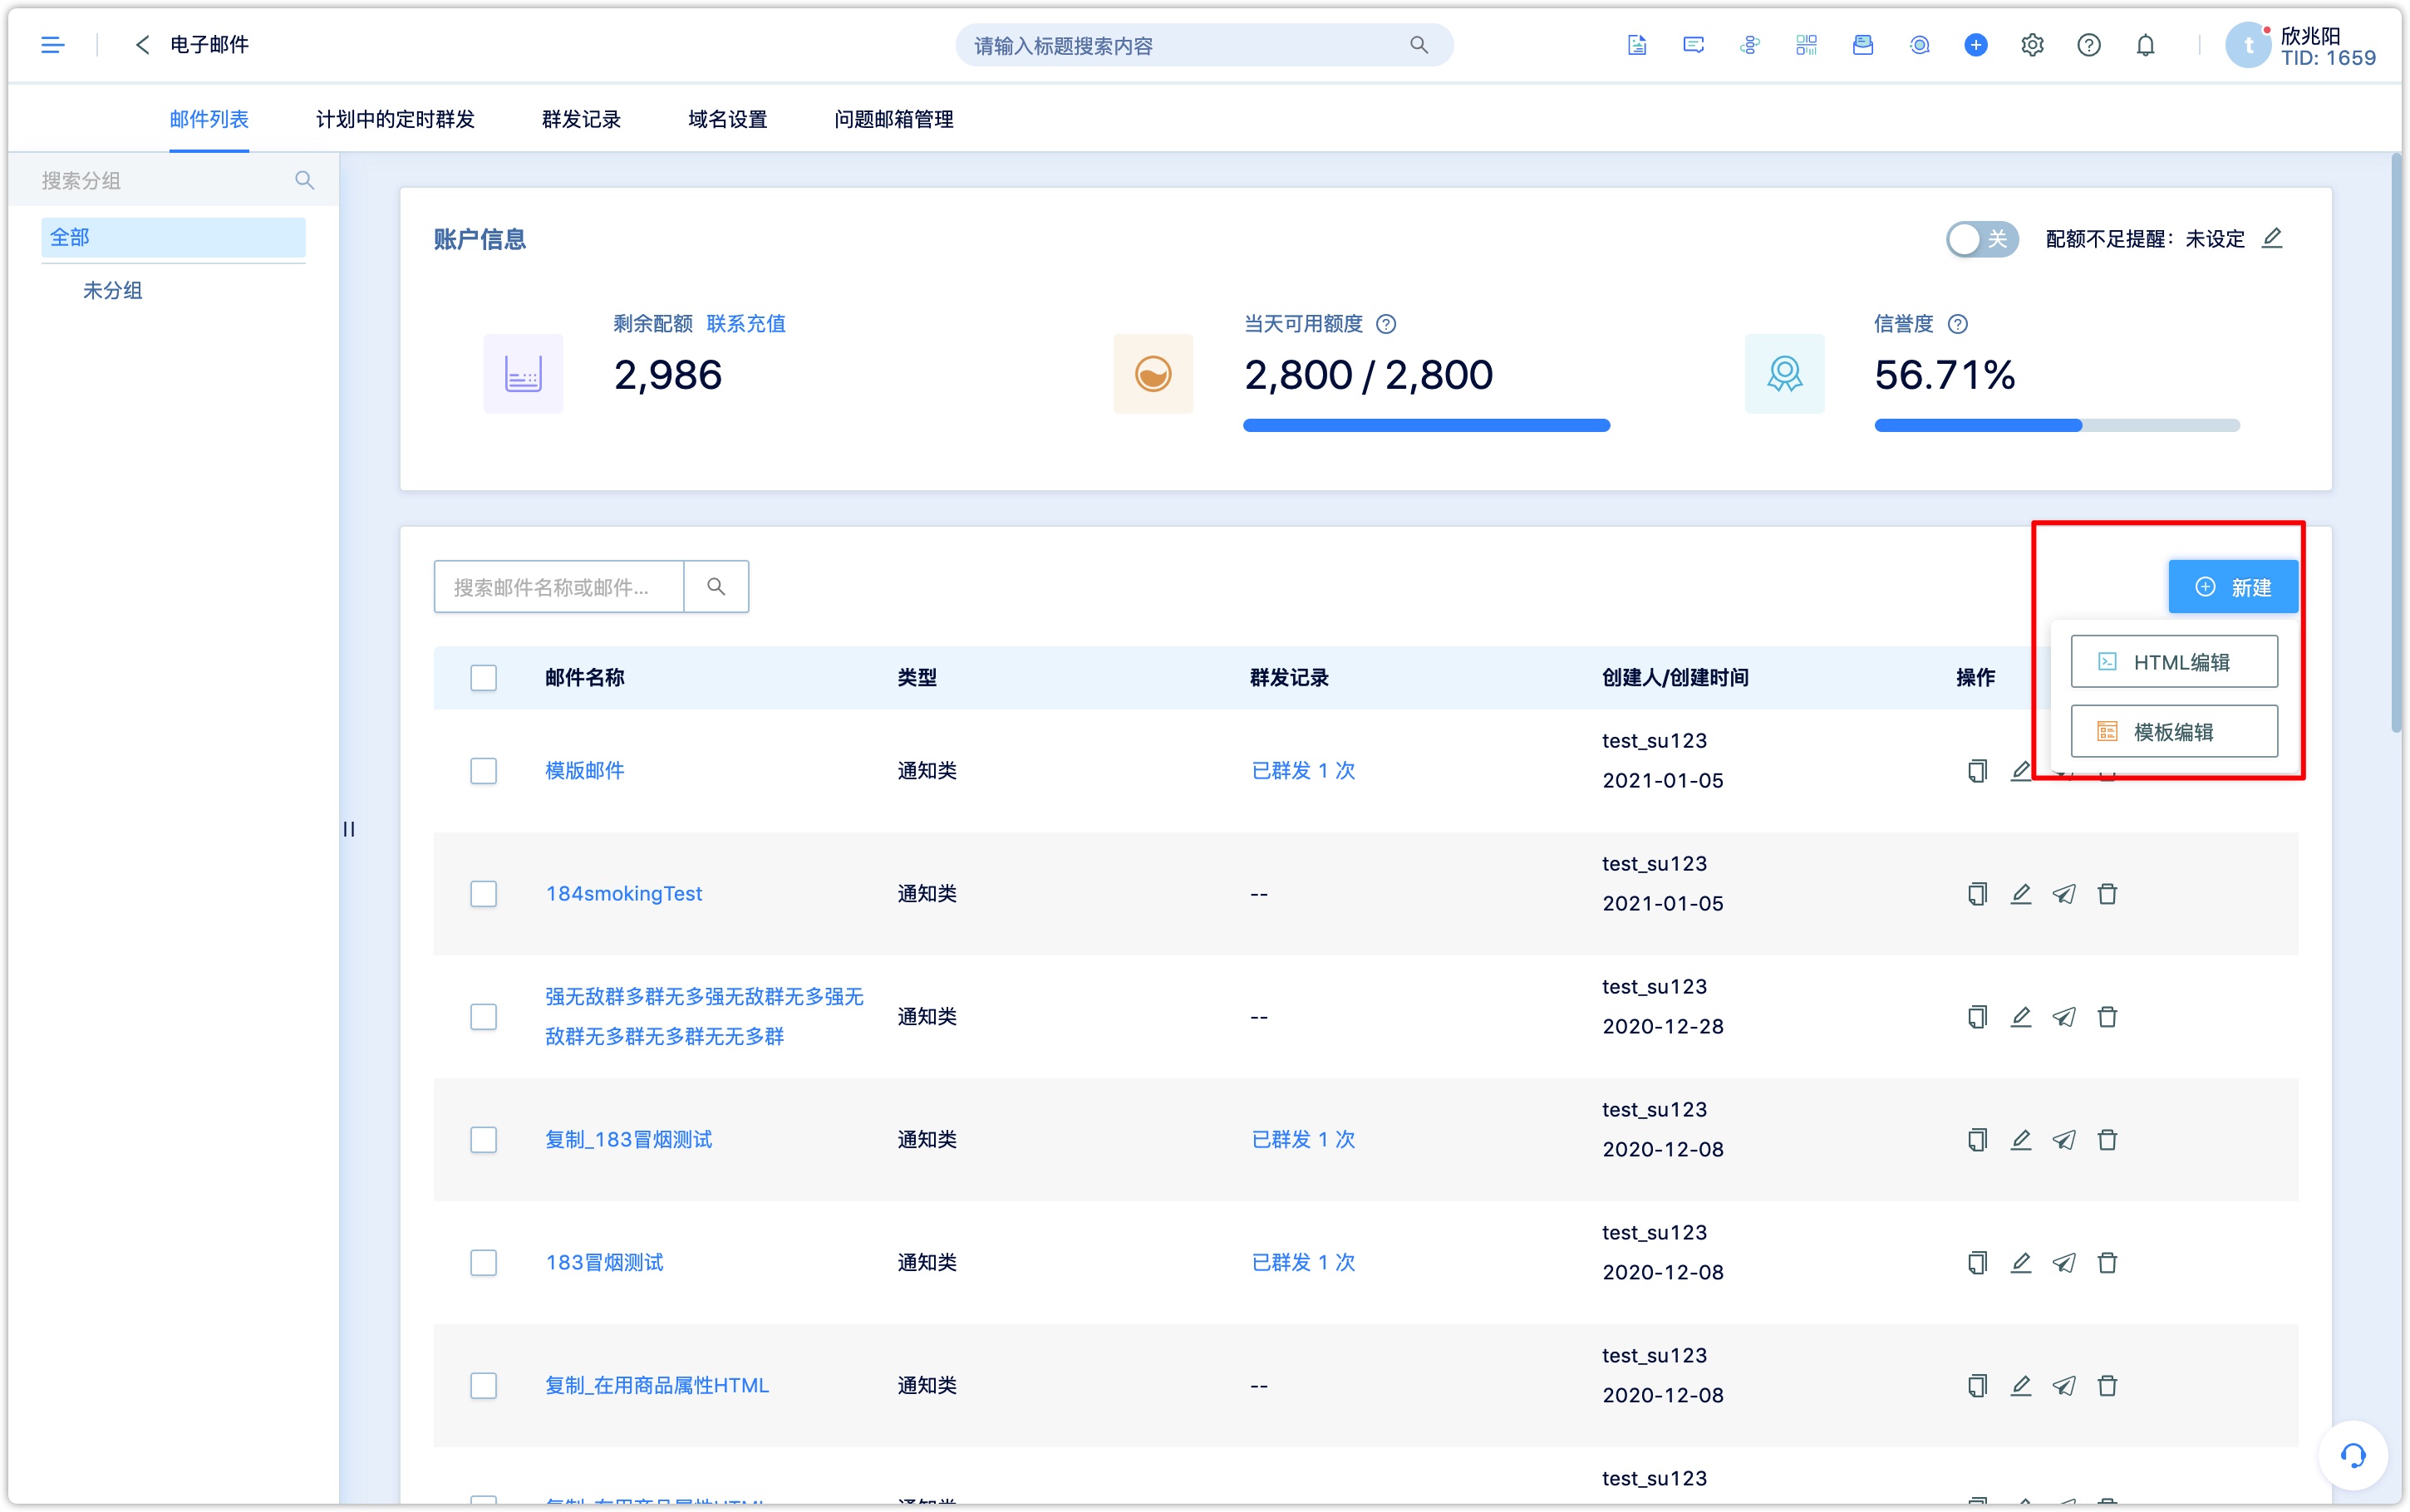Image resolution: width=2410 pixels, height=1512 pixels.
Task: Open the message card icon in top toolbar
Action: coord(1693,45)
